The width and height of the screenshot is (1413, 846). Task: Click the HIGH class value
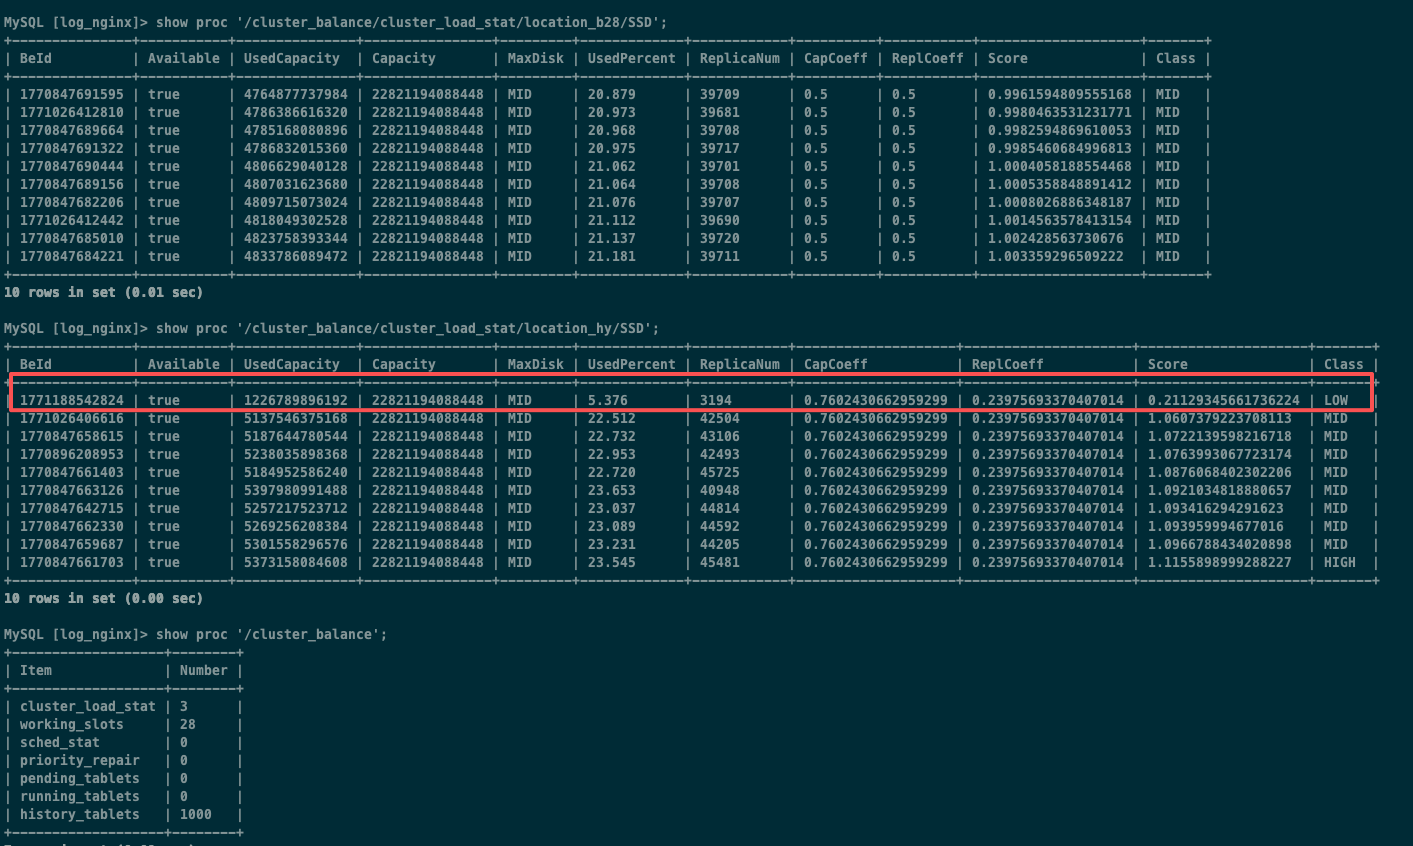tap(1339, 562)
